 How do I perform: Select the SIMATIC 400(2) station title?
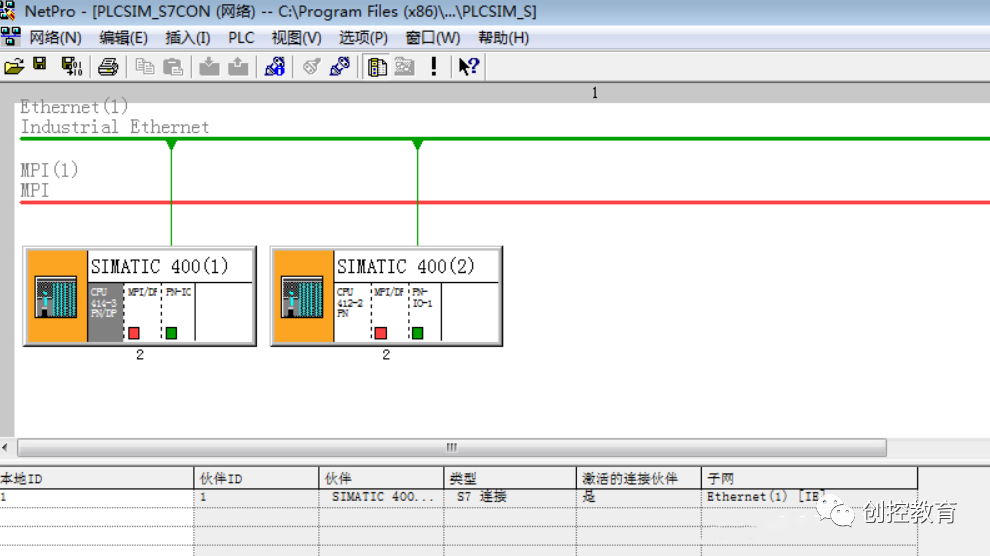point(405,266)
